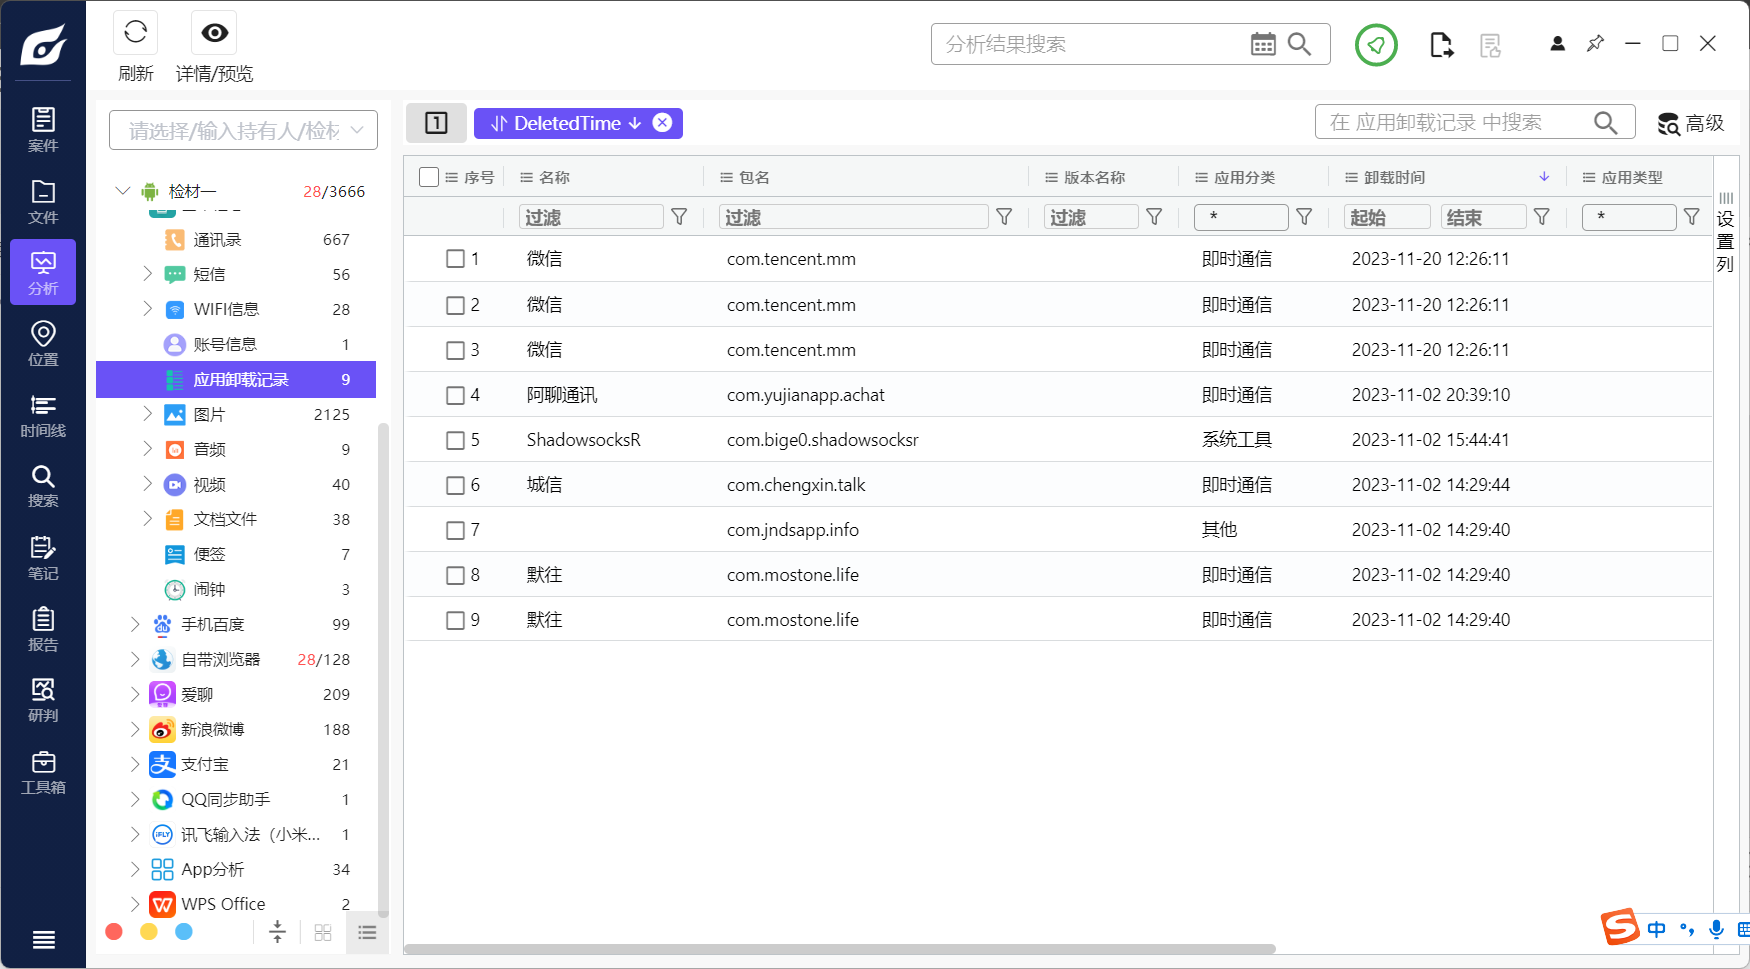Click magnifier in 应用卸载记录 search

click(1605, 122)
